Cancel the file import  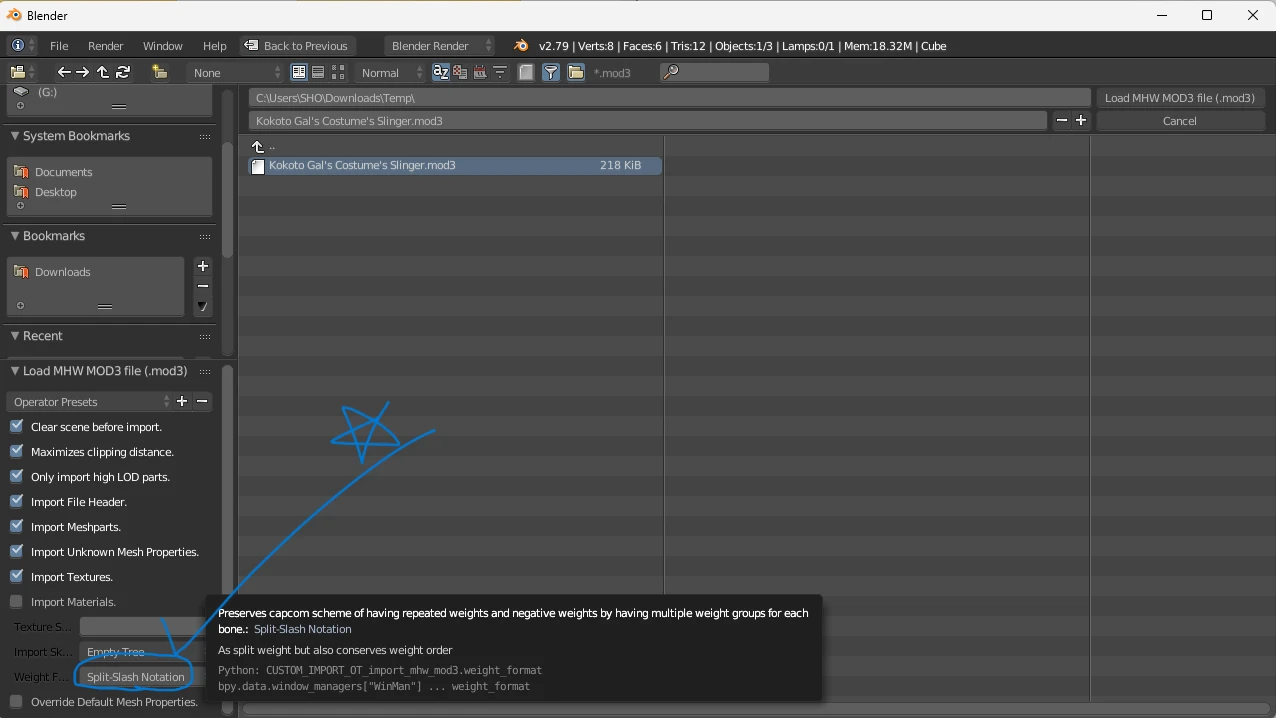[x=1180, y=120]
